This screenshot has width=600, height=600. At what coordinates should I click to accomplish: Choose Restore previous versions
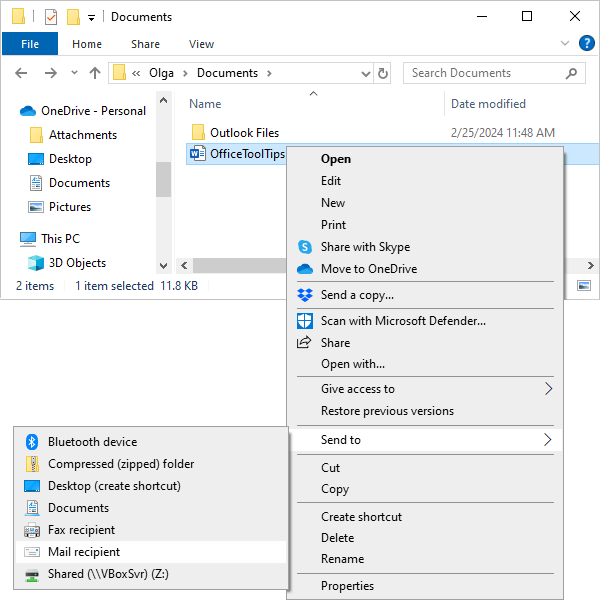(425, 411)
